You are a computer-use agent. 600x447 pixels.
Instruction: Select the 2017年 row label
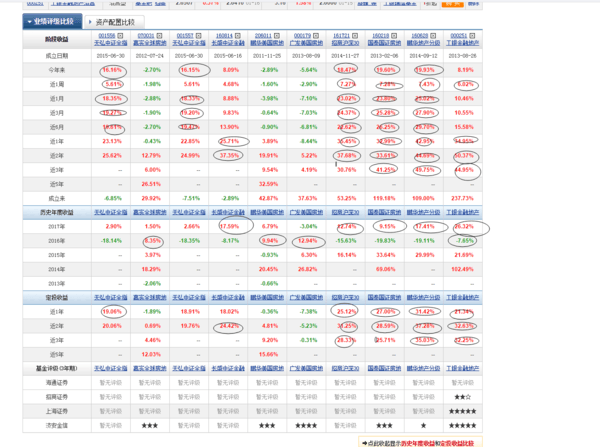(x=57, y=227)
